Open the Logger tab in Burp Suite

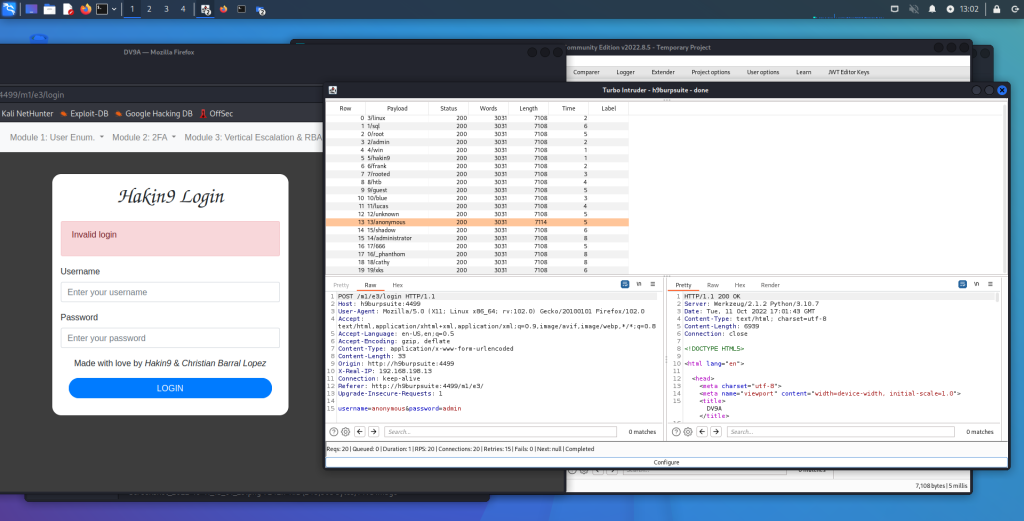point(625,72)
